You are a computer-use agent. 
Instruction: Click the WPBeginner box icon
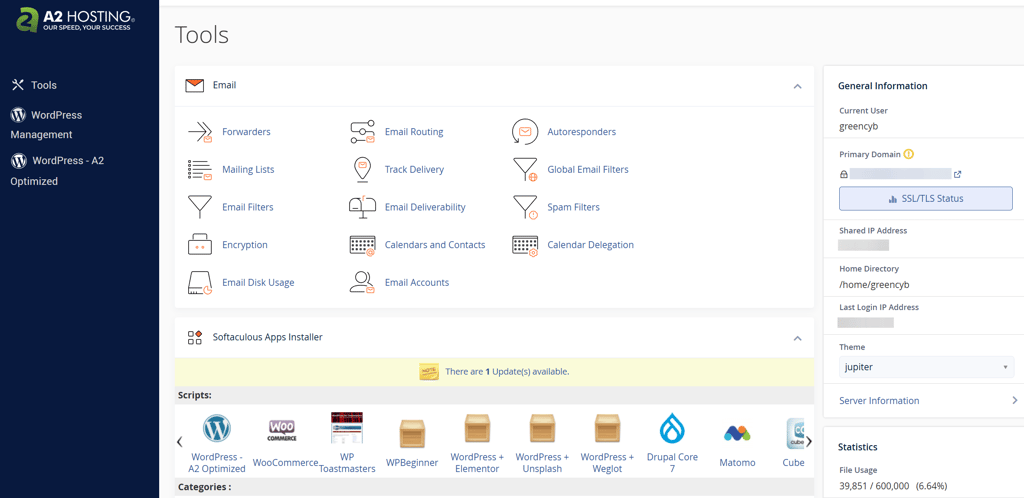pyautogui.click(x=412, y=433)
